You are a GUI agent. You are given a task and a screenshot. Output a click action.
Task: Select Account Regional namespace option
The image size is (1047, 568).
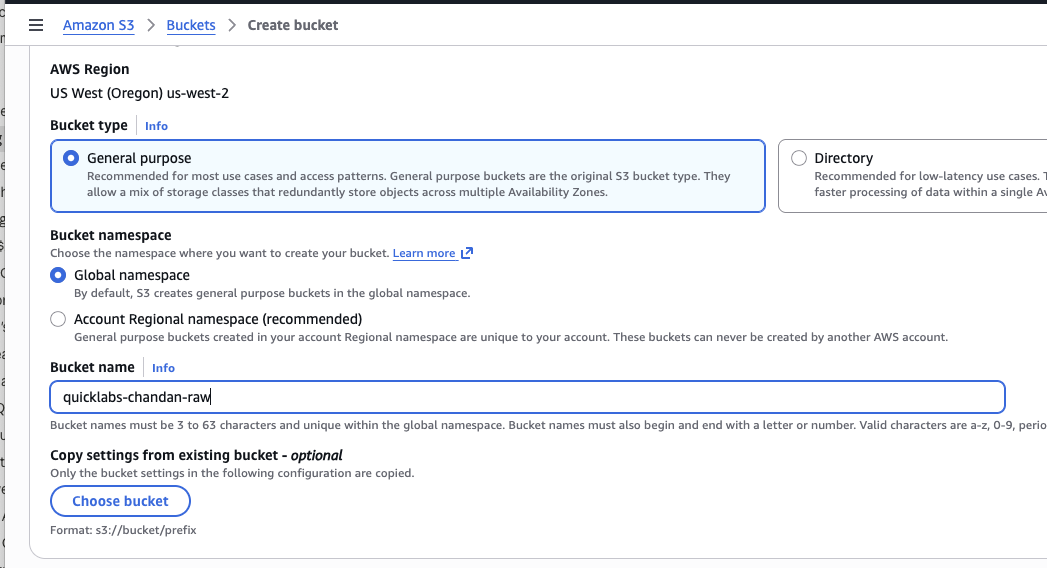pos(58,319)
